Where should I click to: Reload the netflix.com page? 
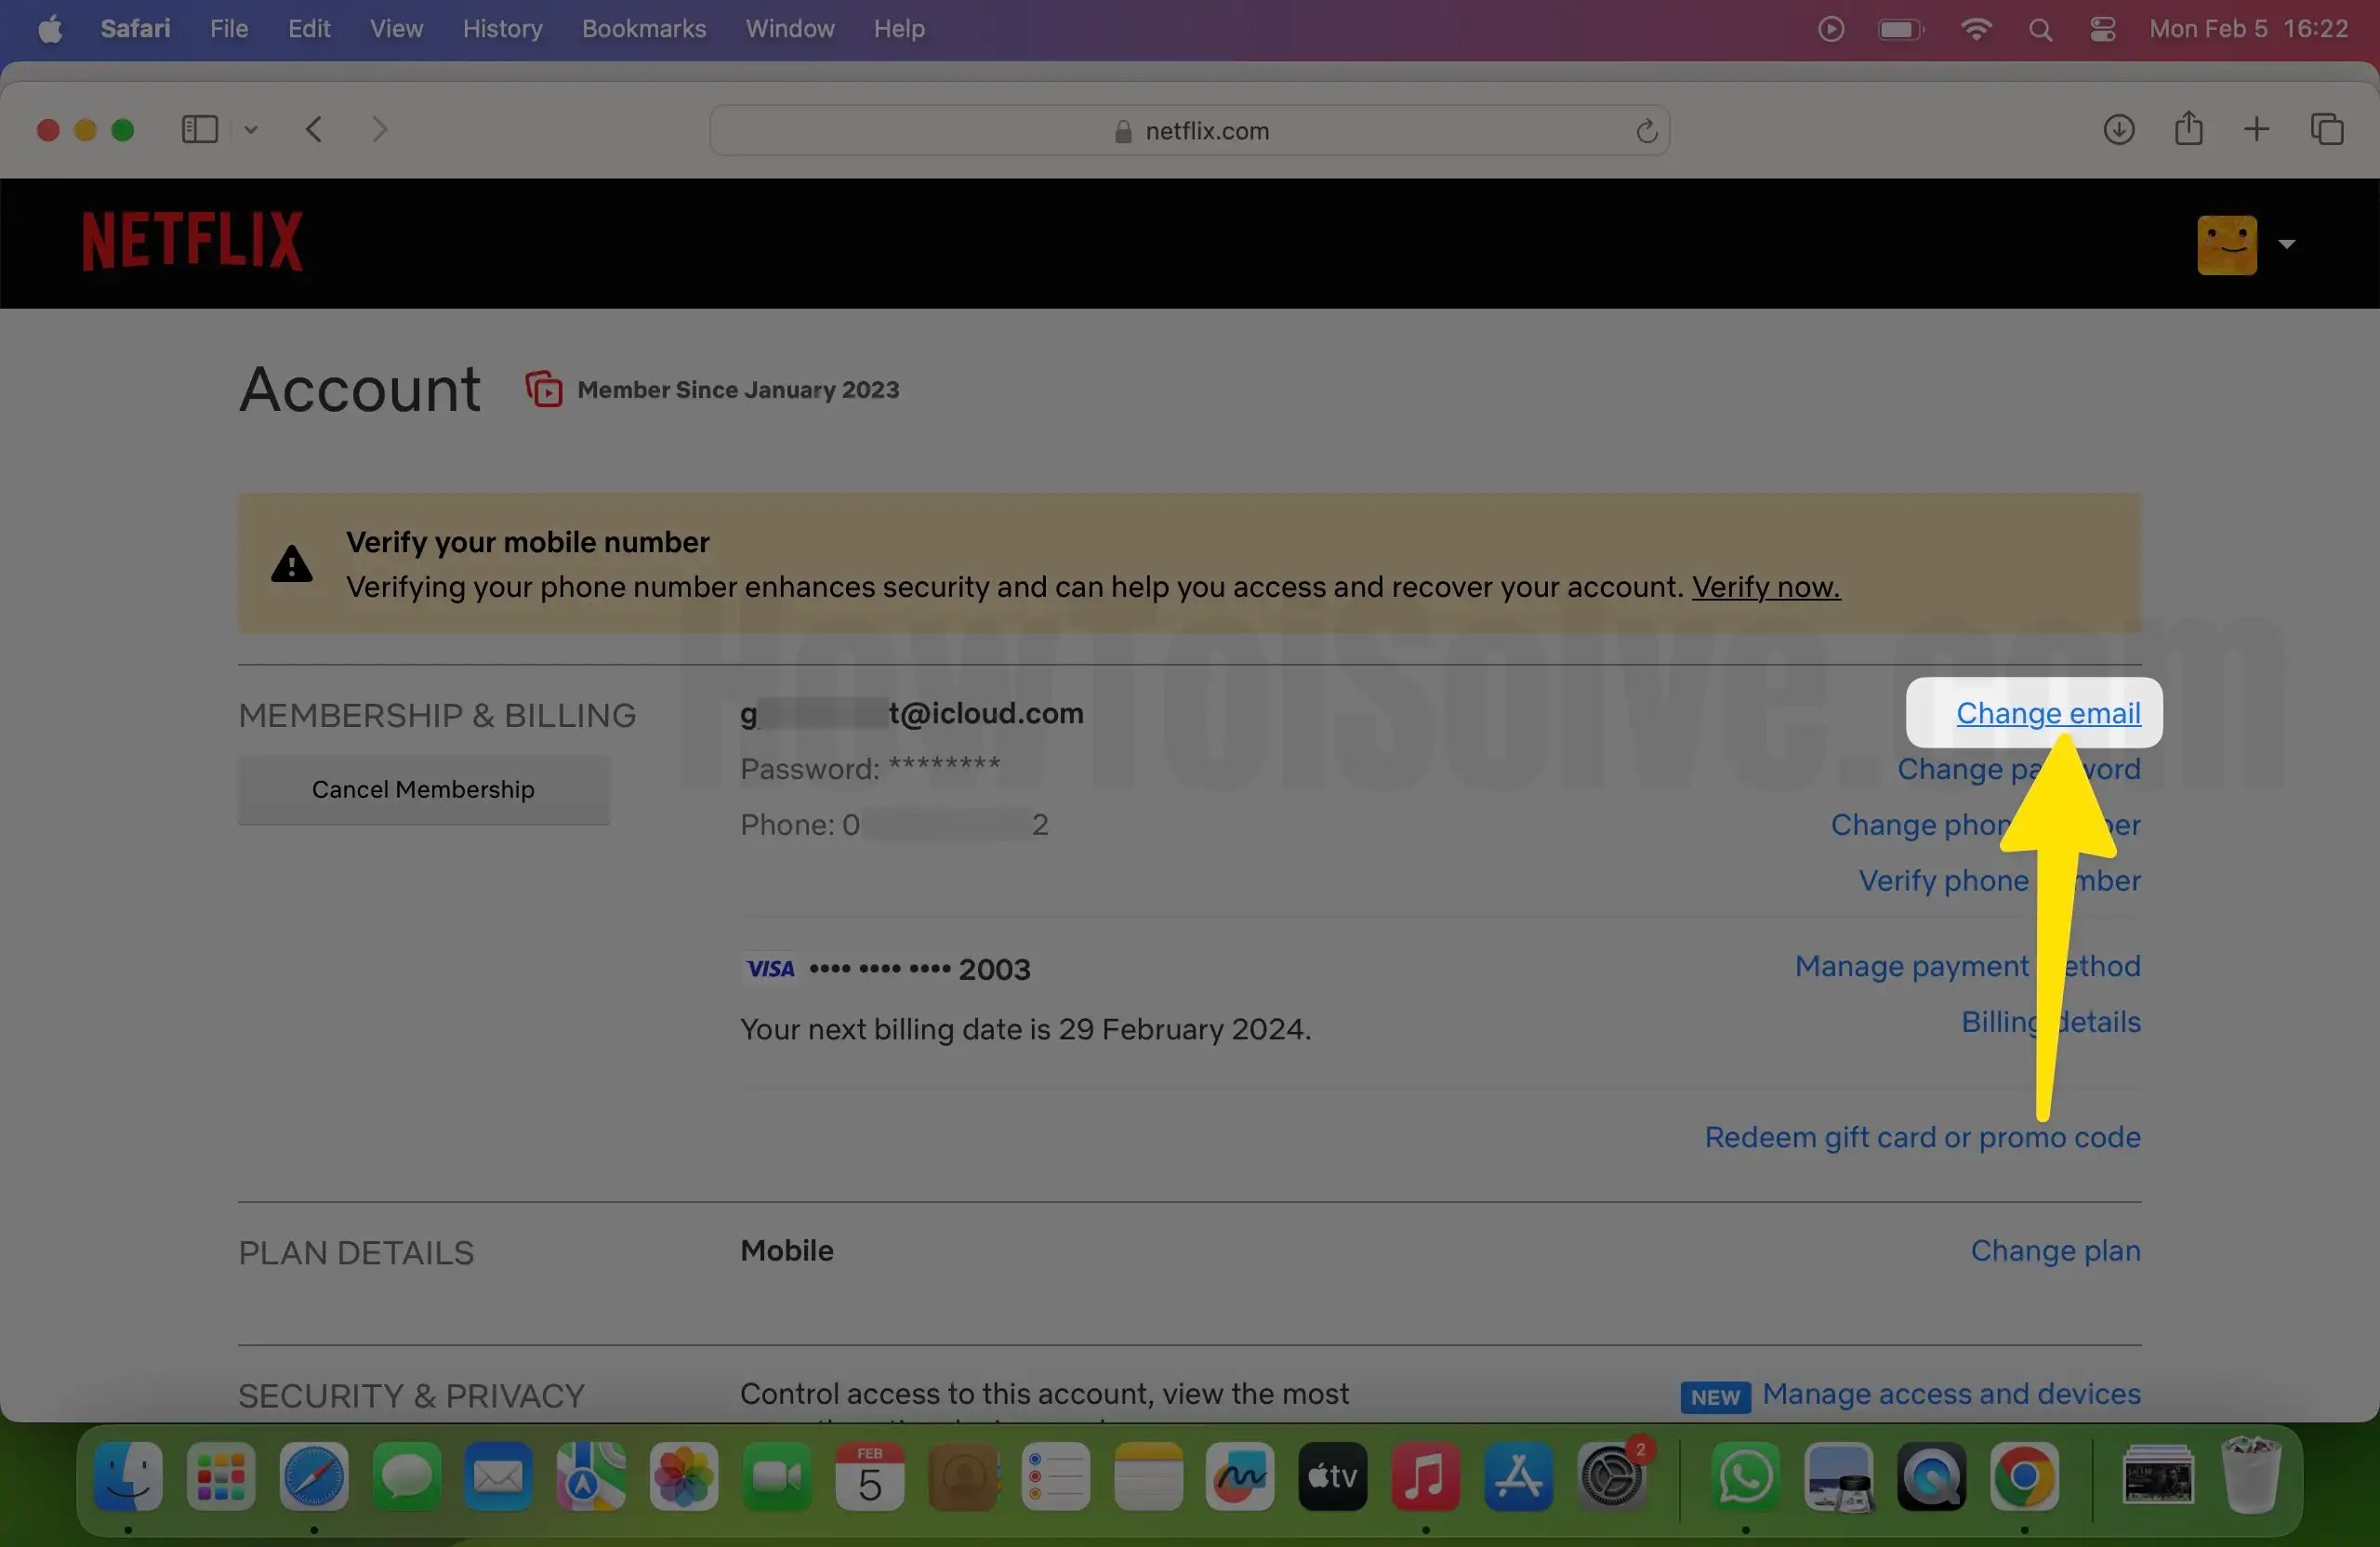point(1646,130)
